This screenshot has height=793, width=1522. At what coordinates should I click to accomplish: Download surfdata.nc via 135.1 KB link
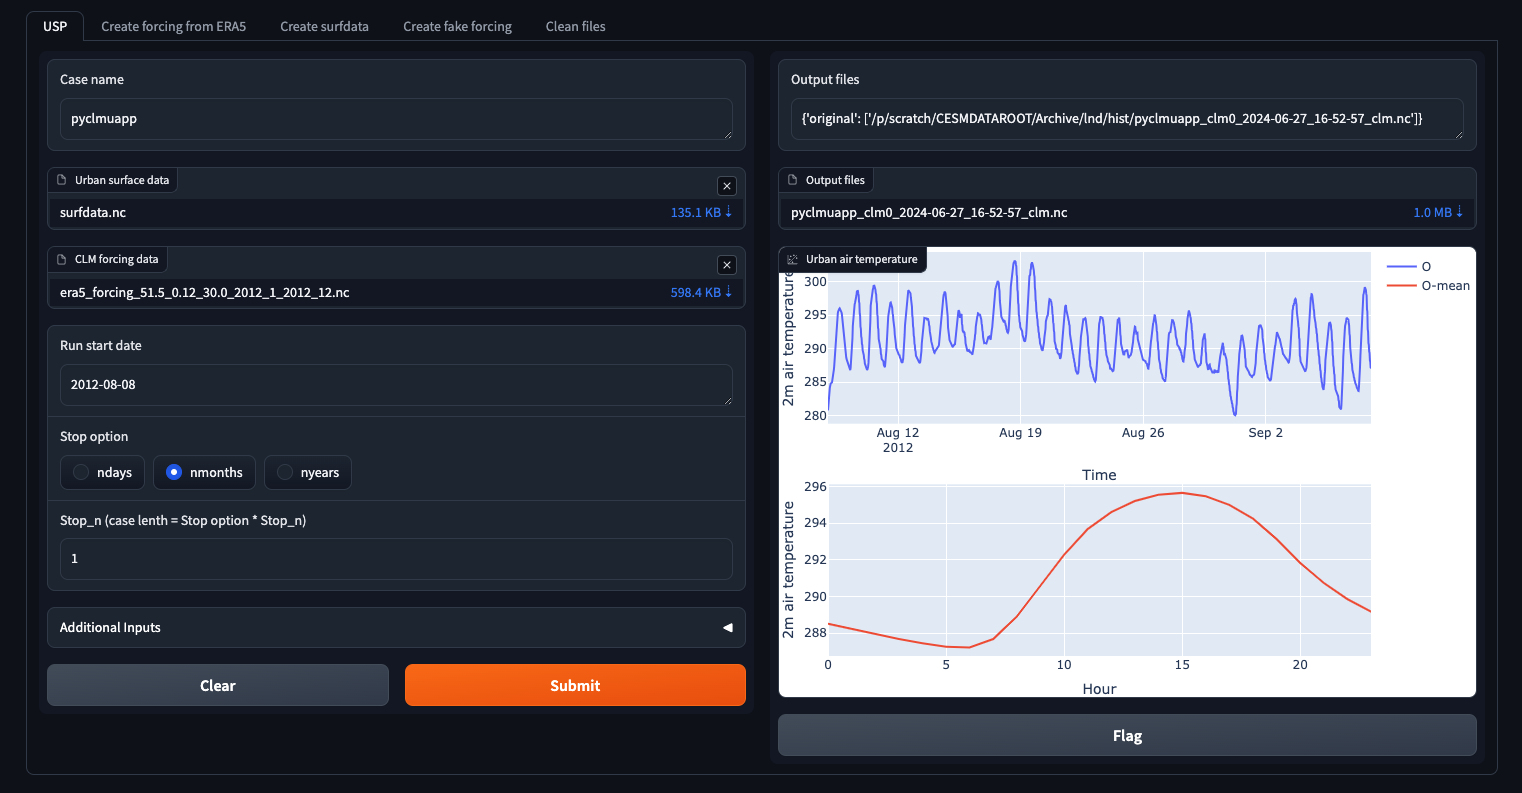point(701,212)
